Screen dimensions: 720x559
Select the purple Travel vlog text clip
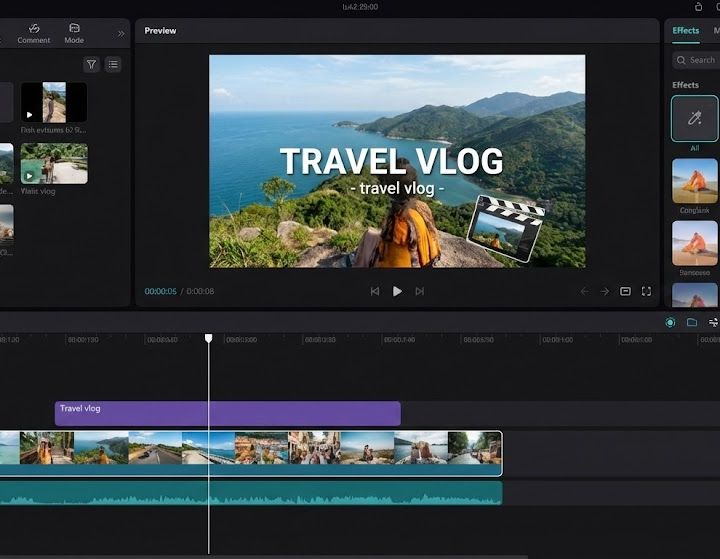[x=228, y=413]
